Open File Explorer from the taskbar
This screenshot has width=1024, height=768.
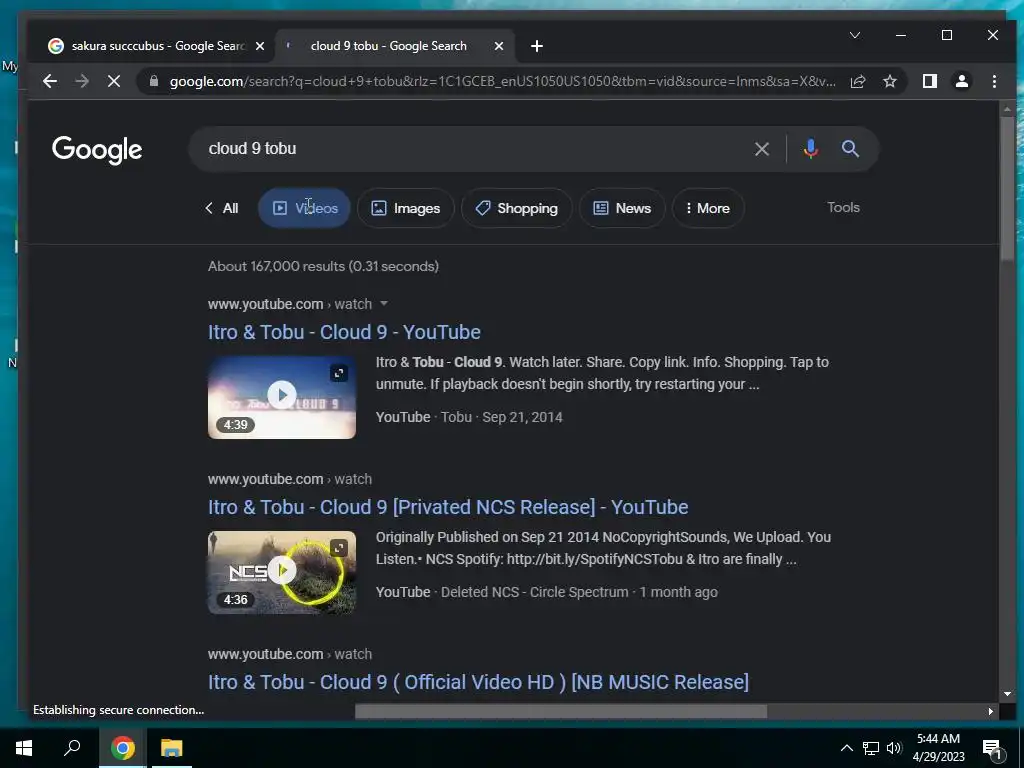coord(172,748)
